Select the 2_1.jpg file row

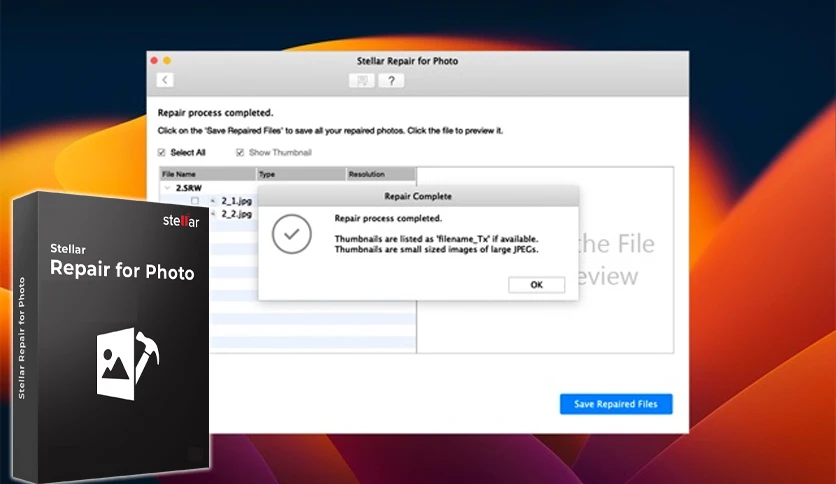[x=236, y=201]
